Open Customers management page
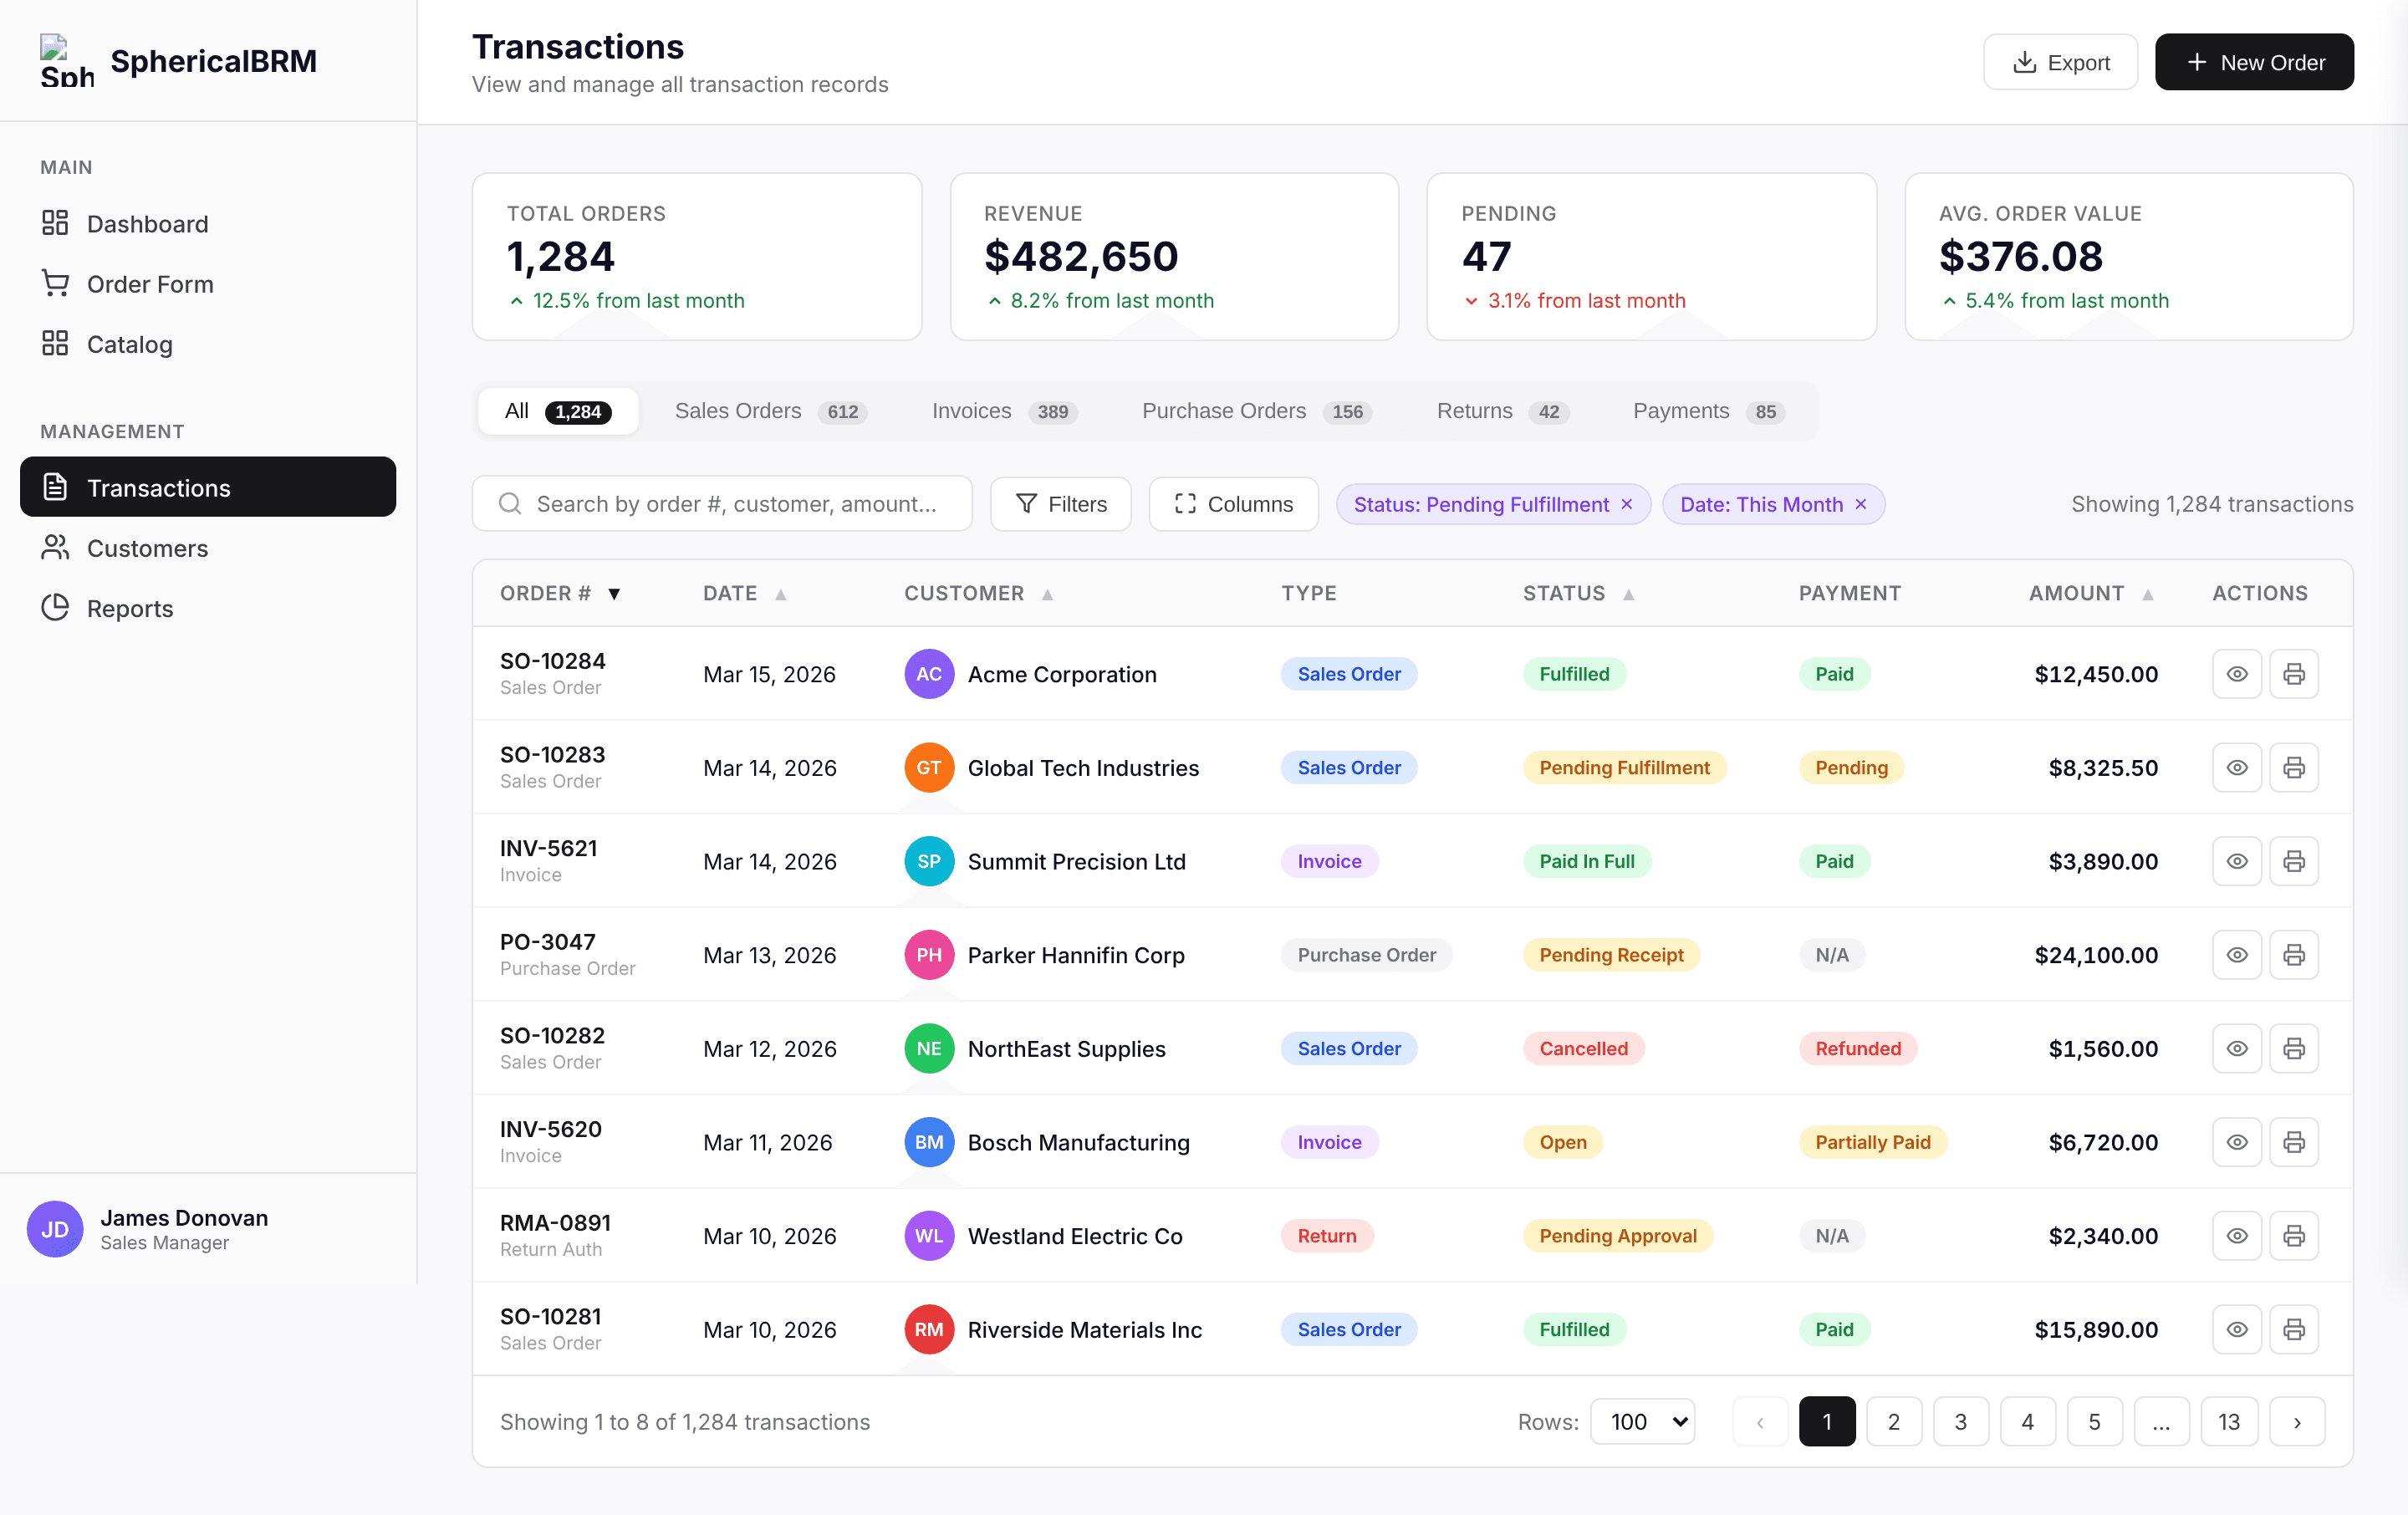This screenshot has width=2408, height=1515. (x=208, y=548)
